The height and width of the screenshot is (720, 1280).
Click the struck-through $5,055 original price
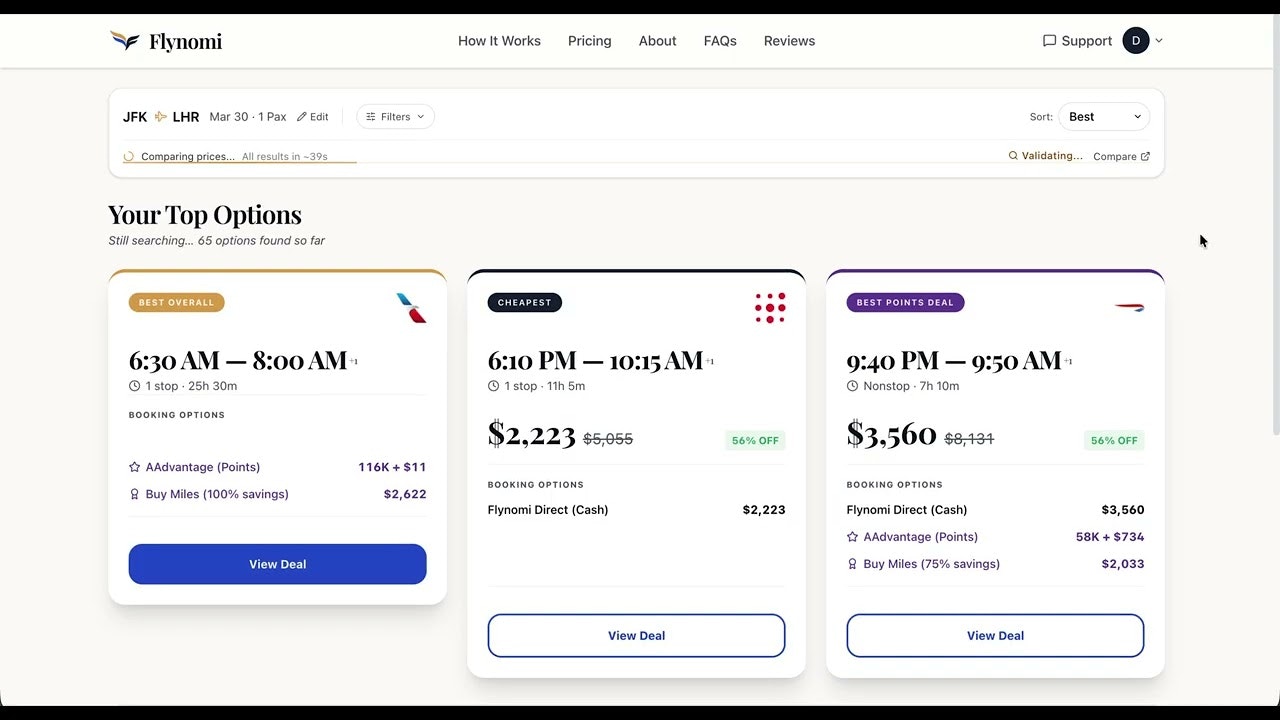point(608,439)
